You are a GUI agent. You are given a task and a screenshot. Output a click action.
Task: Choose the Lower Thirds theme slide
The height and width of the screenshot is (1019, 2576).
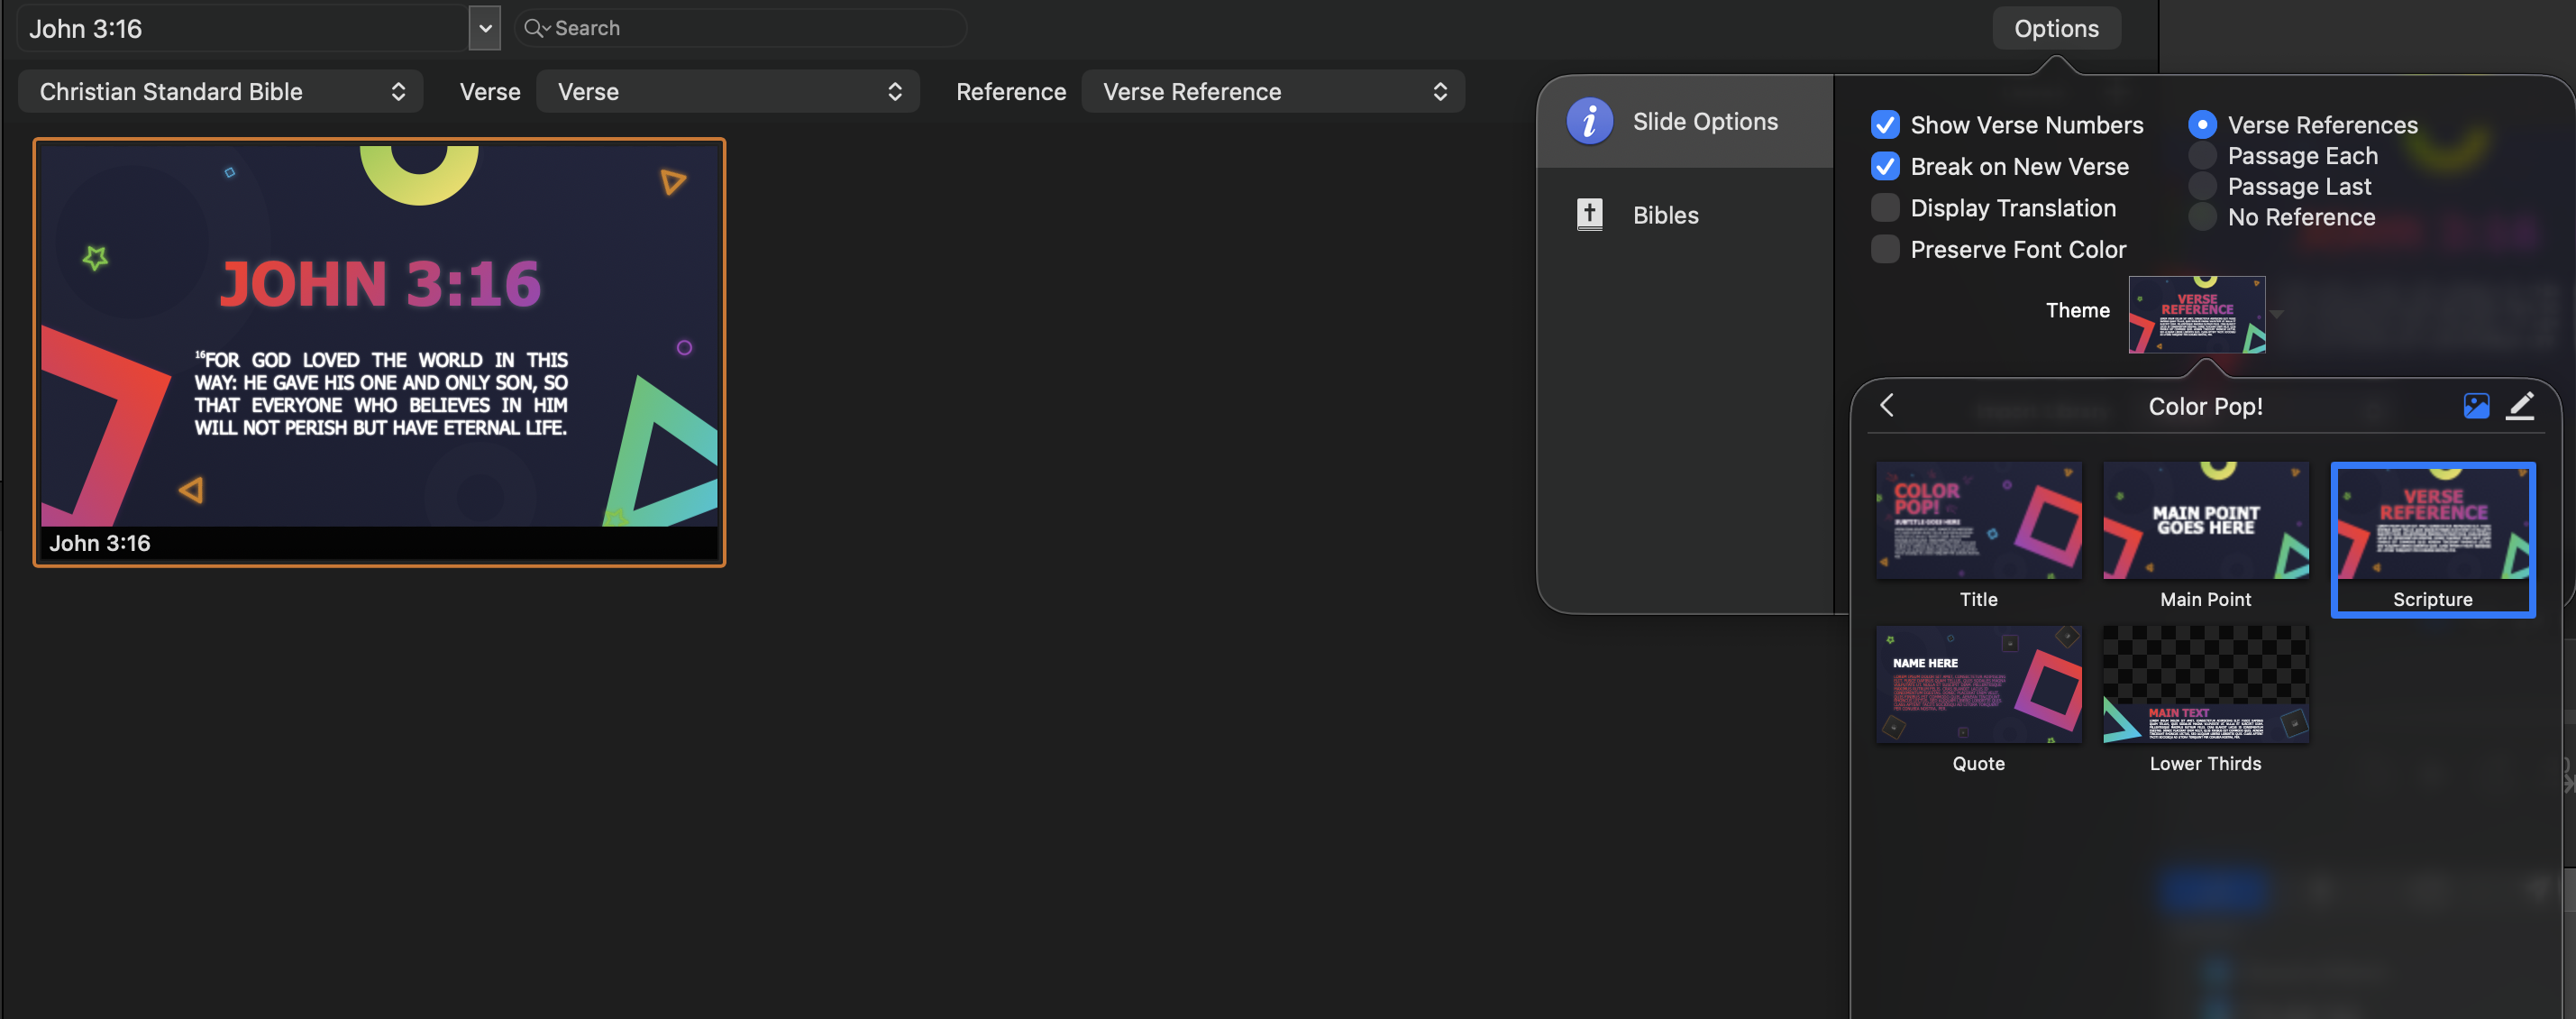point(2205,701)
